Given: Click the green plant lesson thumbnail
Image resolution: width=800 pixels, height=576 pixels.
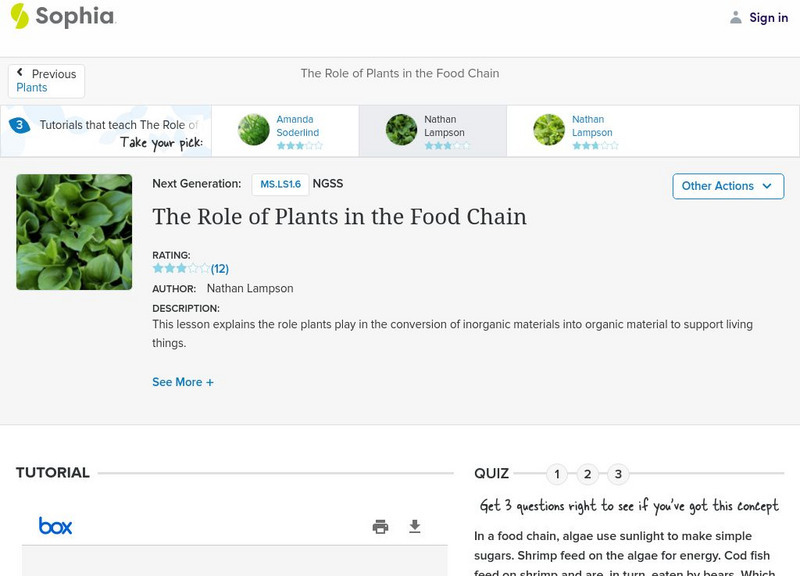Looking at the screenshot, I should [74, 232].
